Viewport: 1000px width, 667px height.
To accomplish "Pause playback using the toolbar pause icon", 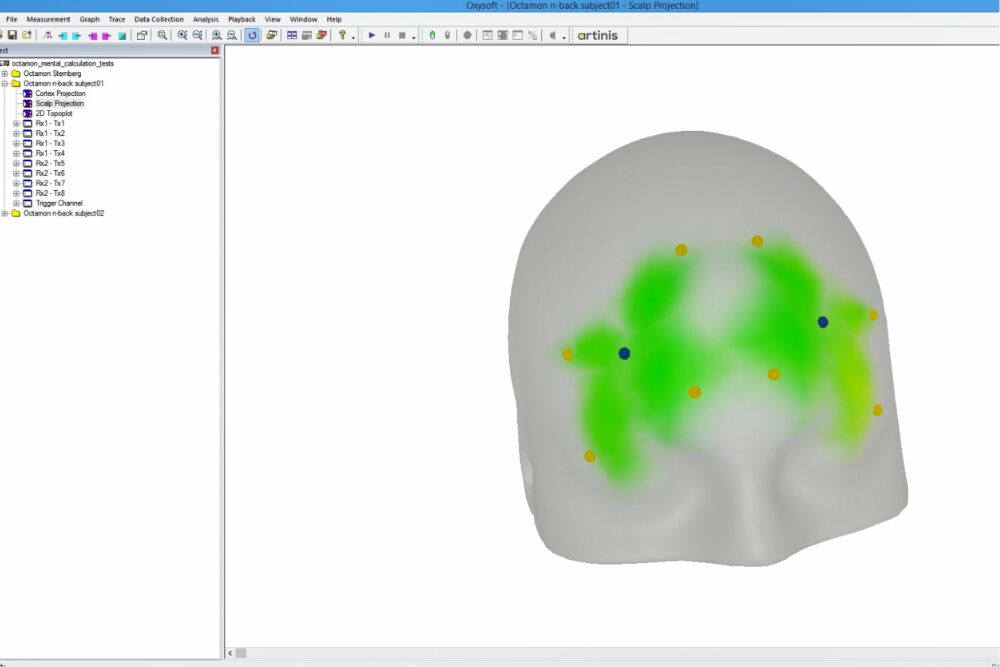I will click(x=387, y=35).
